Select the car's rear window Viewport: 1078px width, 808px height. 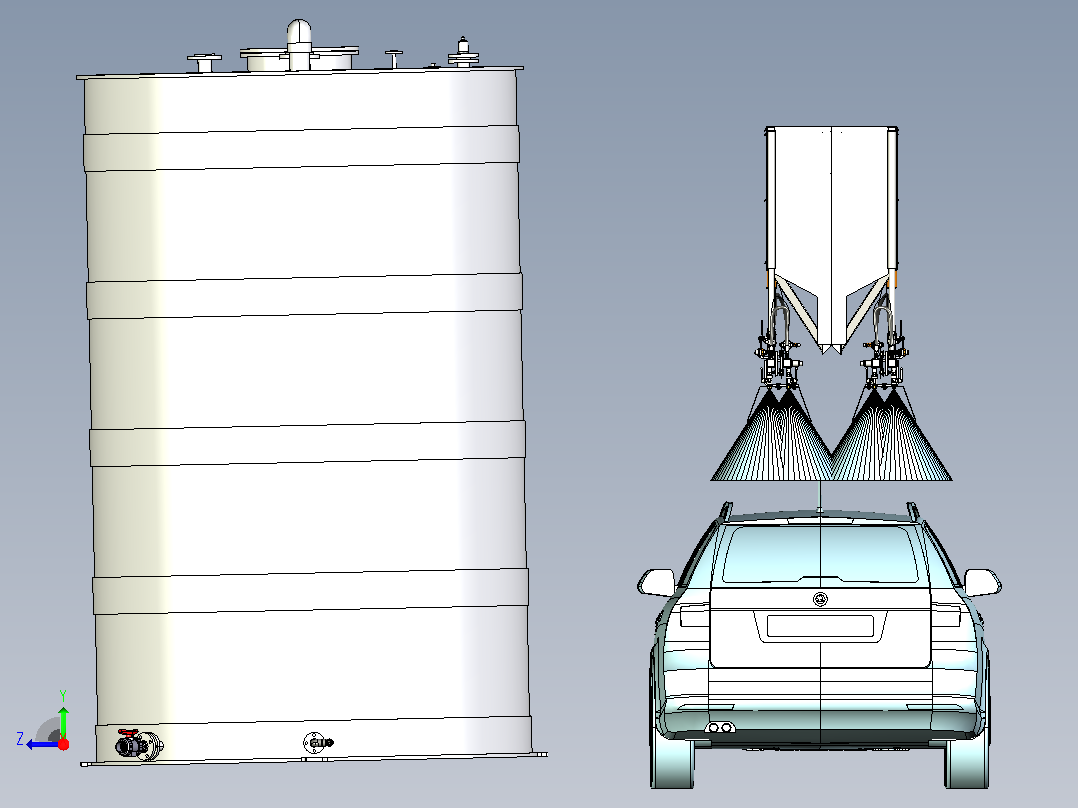click(x=820, y=554)
